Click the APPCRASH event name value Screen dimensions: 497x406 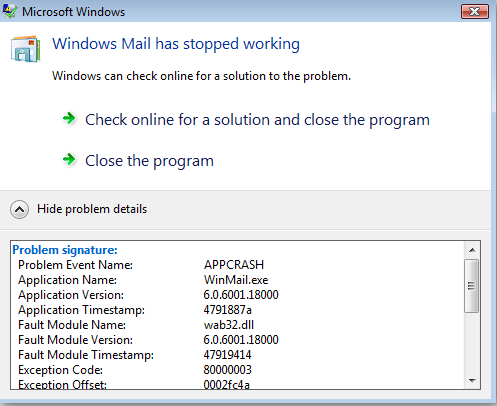234,265
